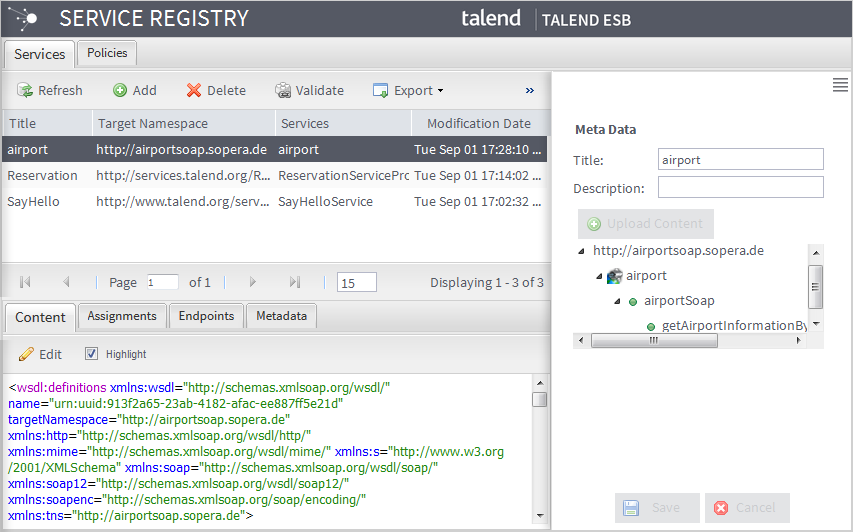The width and height of the screenshot is (853, 532).
Task: Open the Export dropdown menu
Action: (408, 91)
